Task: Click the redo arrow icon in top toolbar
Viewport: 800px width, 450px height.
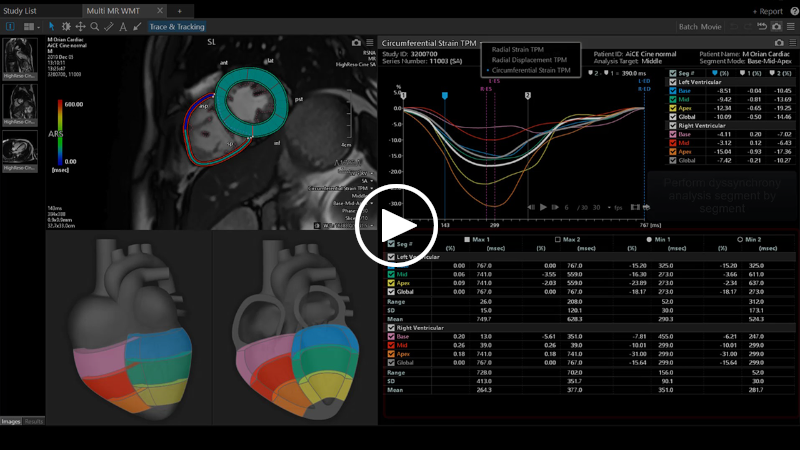Action: click(748, 27)
